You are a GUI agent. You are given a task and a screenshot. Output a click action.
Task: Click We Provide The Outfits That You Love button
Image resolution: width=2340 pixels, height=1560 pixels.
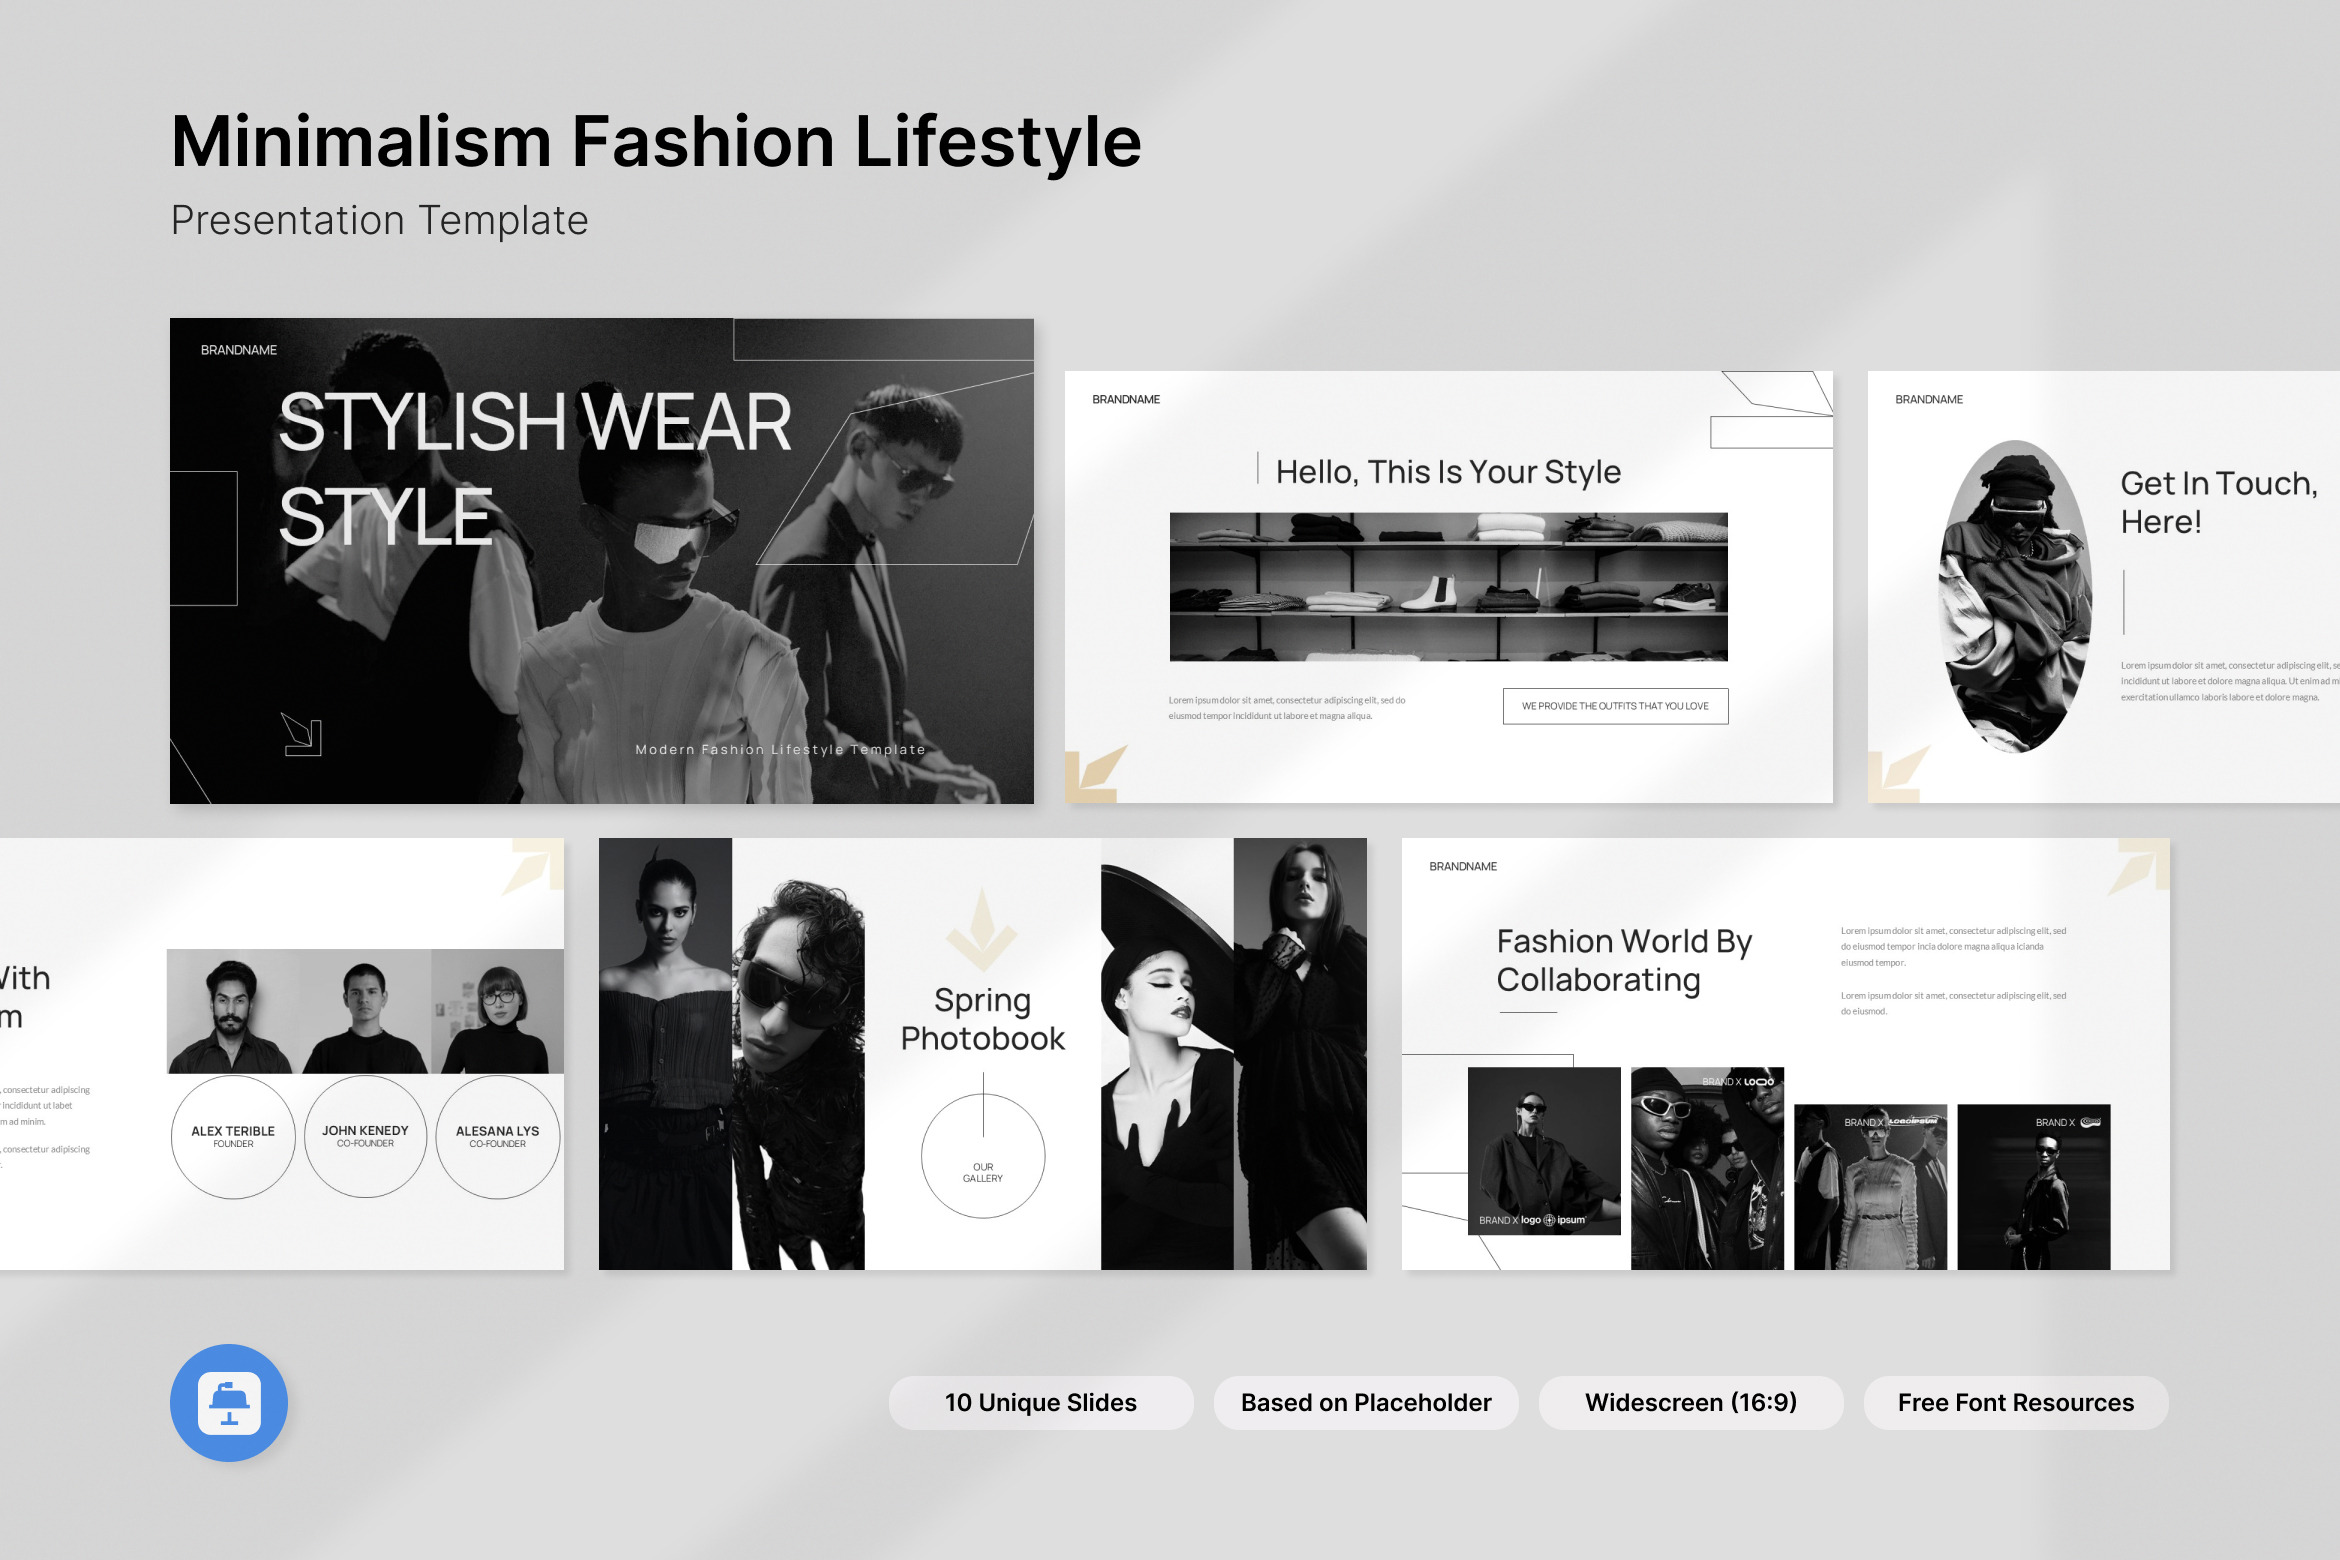point(1615,706)
